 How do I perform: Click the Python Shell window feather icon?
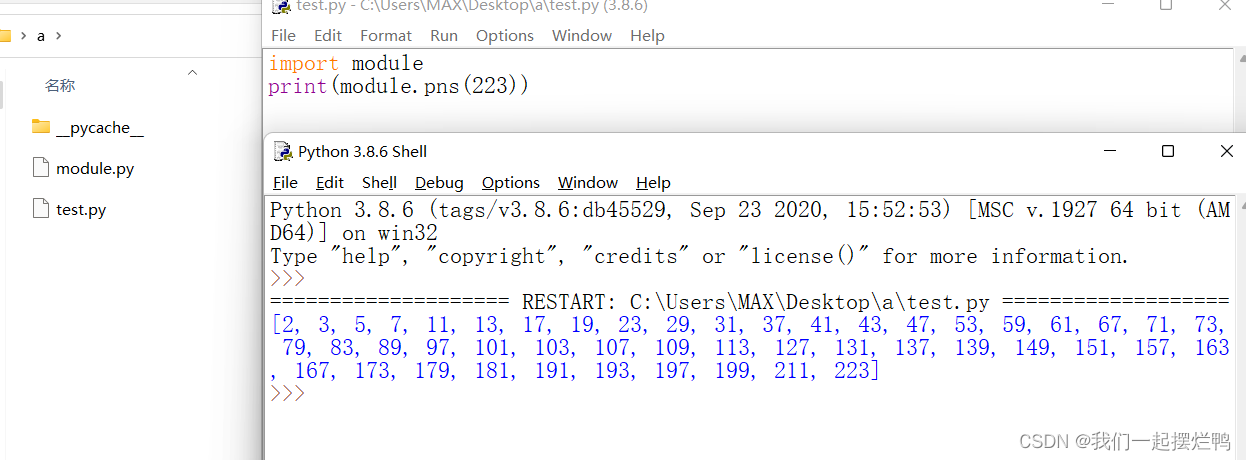click(283, 152)
